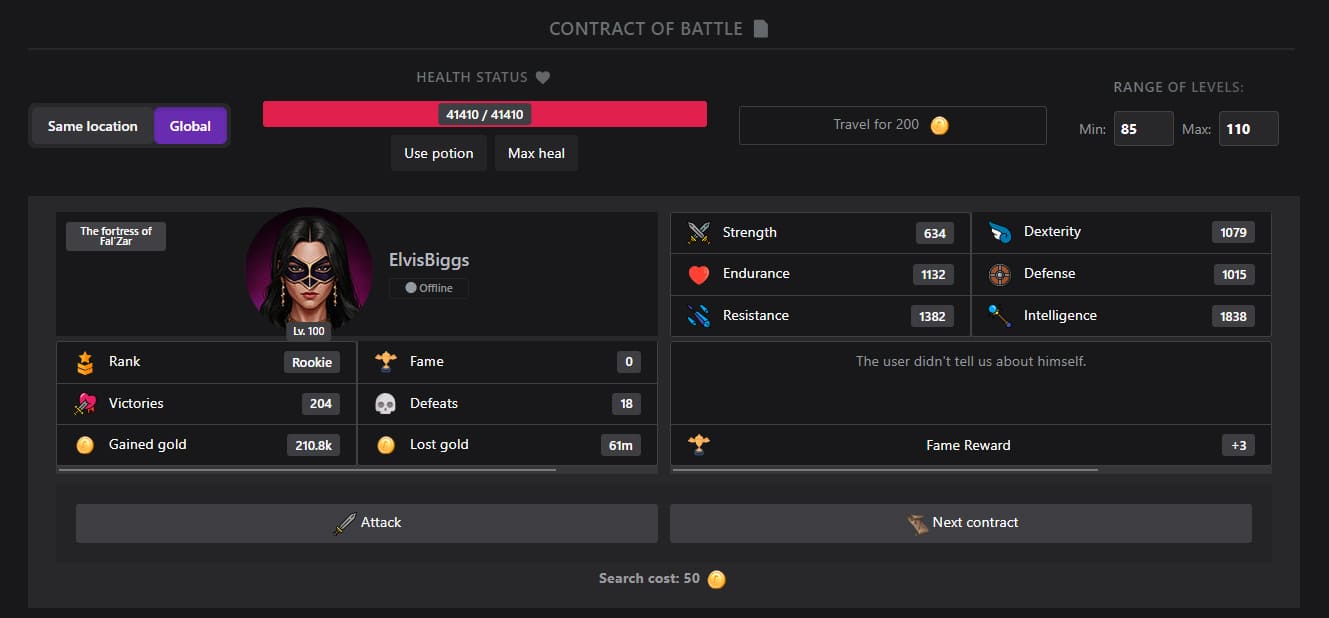Click the Max heal button
Image resolution: width=1329 pixels, height=618 pixels.
pyautogui.click(x=536, y=153)
